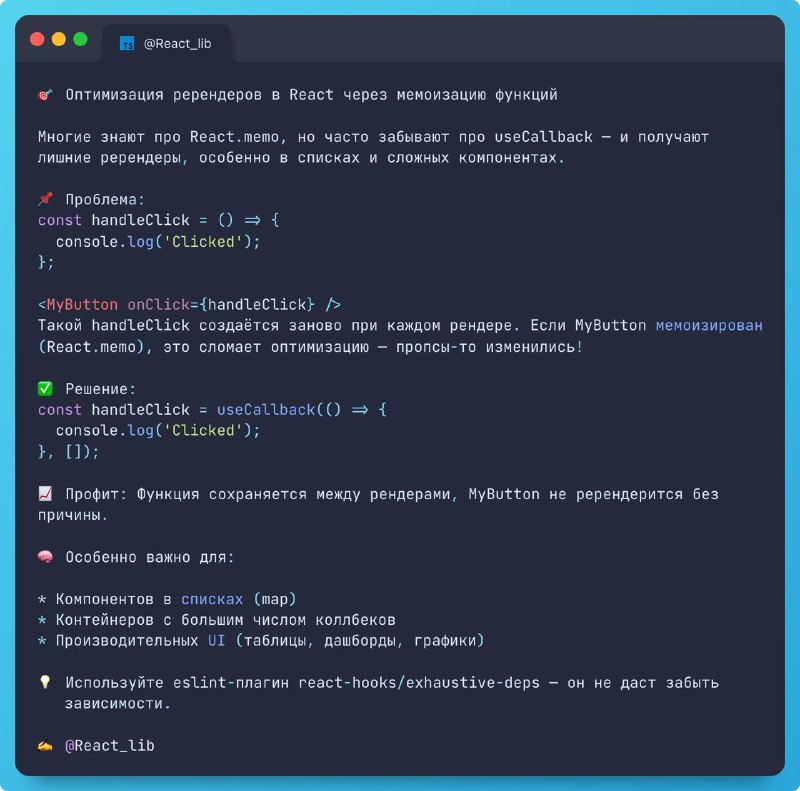Image resolution: width=800 pixels, height=791 pixels.
Task: Click the dart target emoji in title
Action: (45, 95)
